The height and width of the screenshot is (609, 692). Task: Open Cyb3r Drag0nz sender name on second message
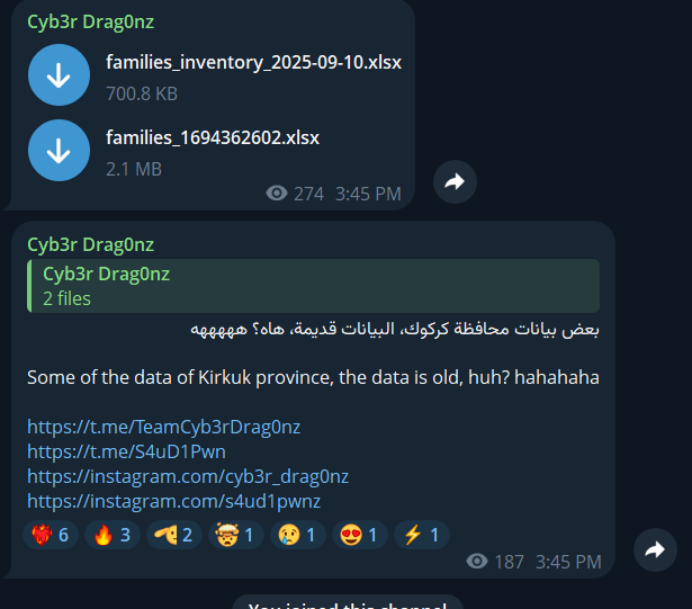tap(90, 244)
